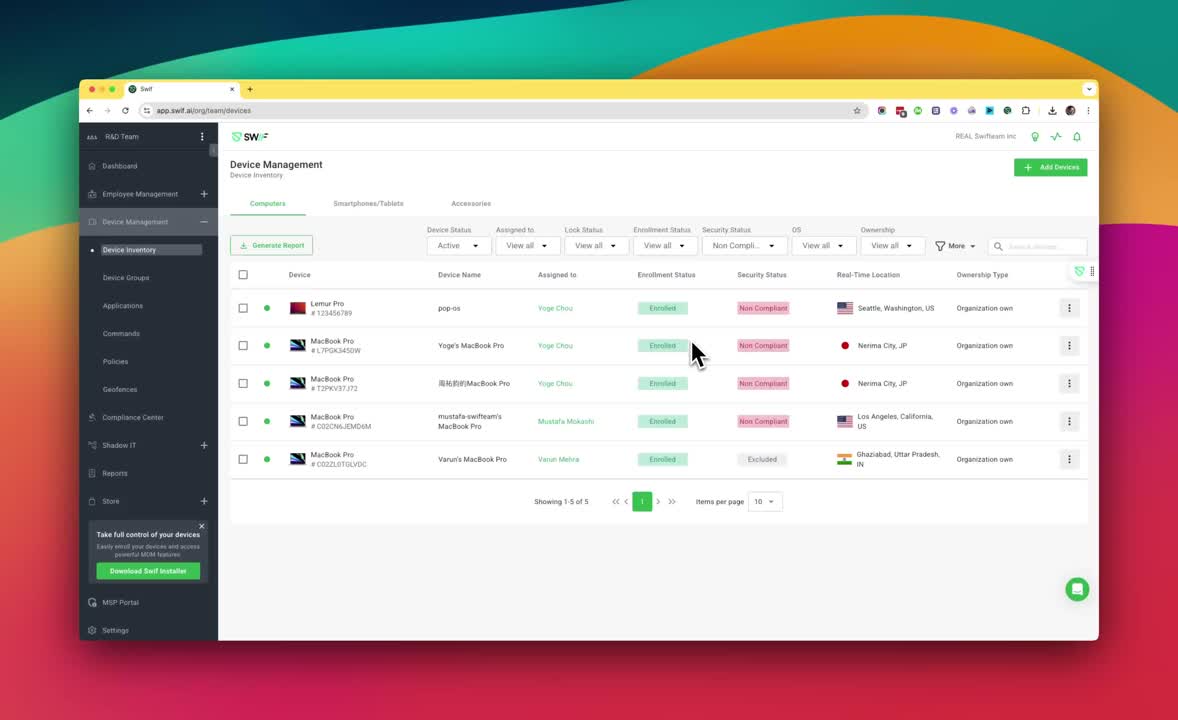Image resolution: width=1178 pixels, height=720 pixels.
Task: Open Geofences in sidebar
Action: pyautogui.click(x=119, y=389)
